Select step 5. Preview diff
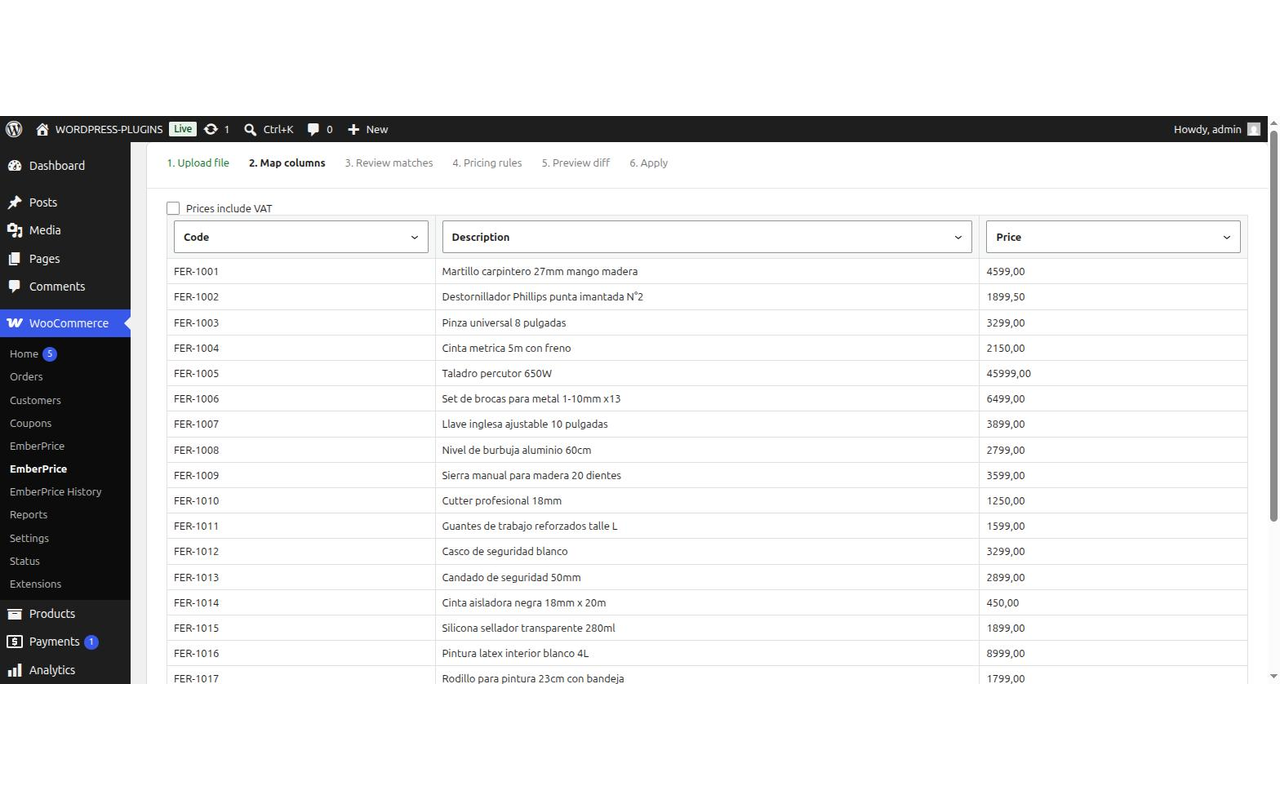This screenshot has height=800, width=1280. tap(576, 163)
